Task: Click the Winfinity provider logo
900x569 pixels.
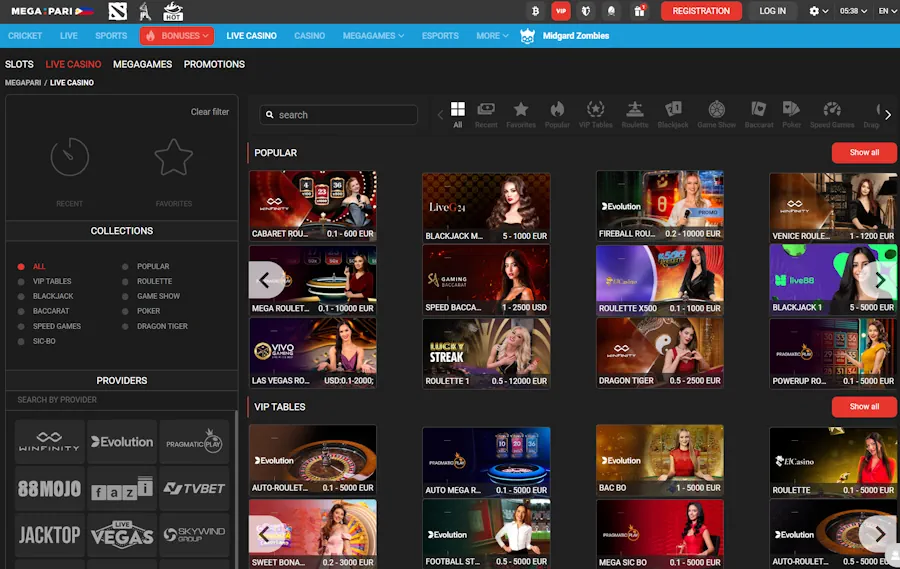Action: pyautogui.click(x=49, y=442)
